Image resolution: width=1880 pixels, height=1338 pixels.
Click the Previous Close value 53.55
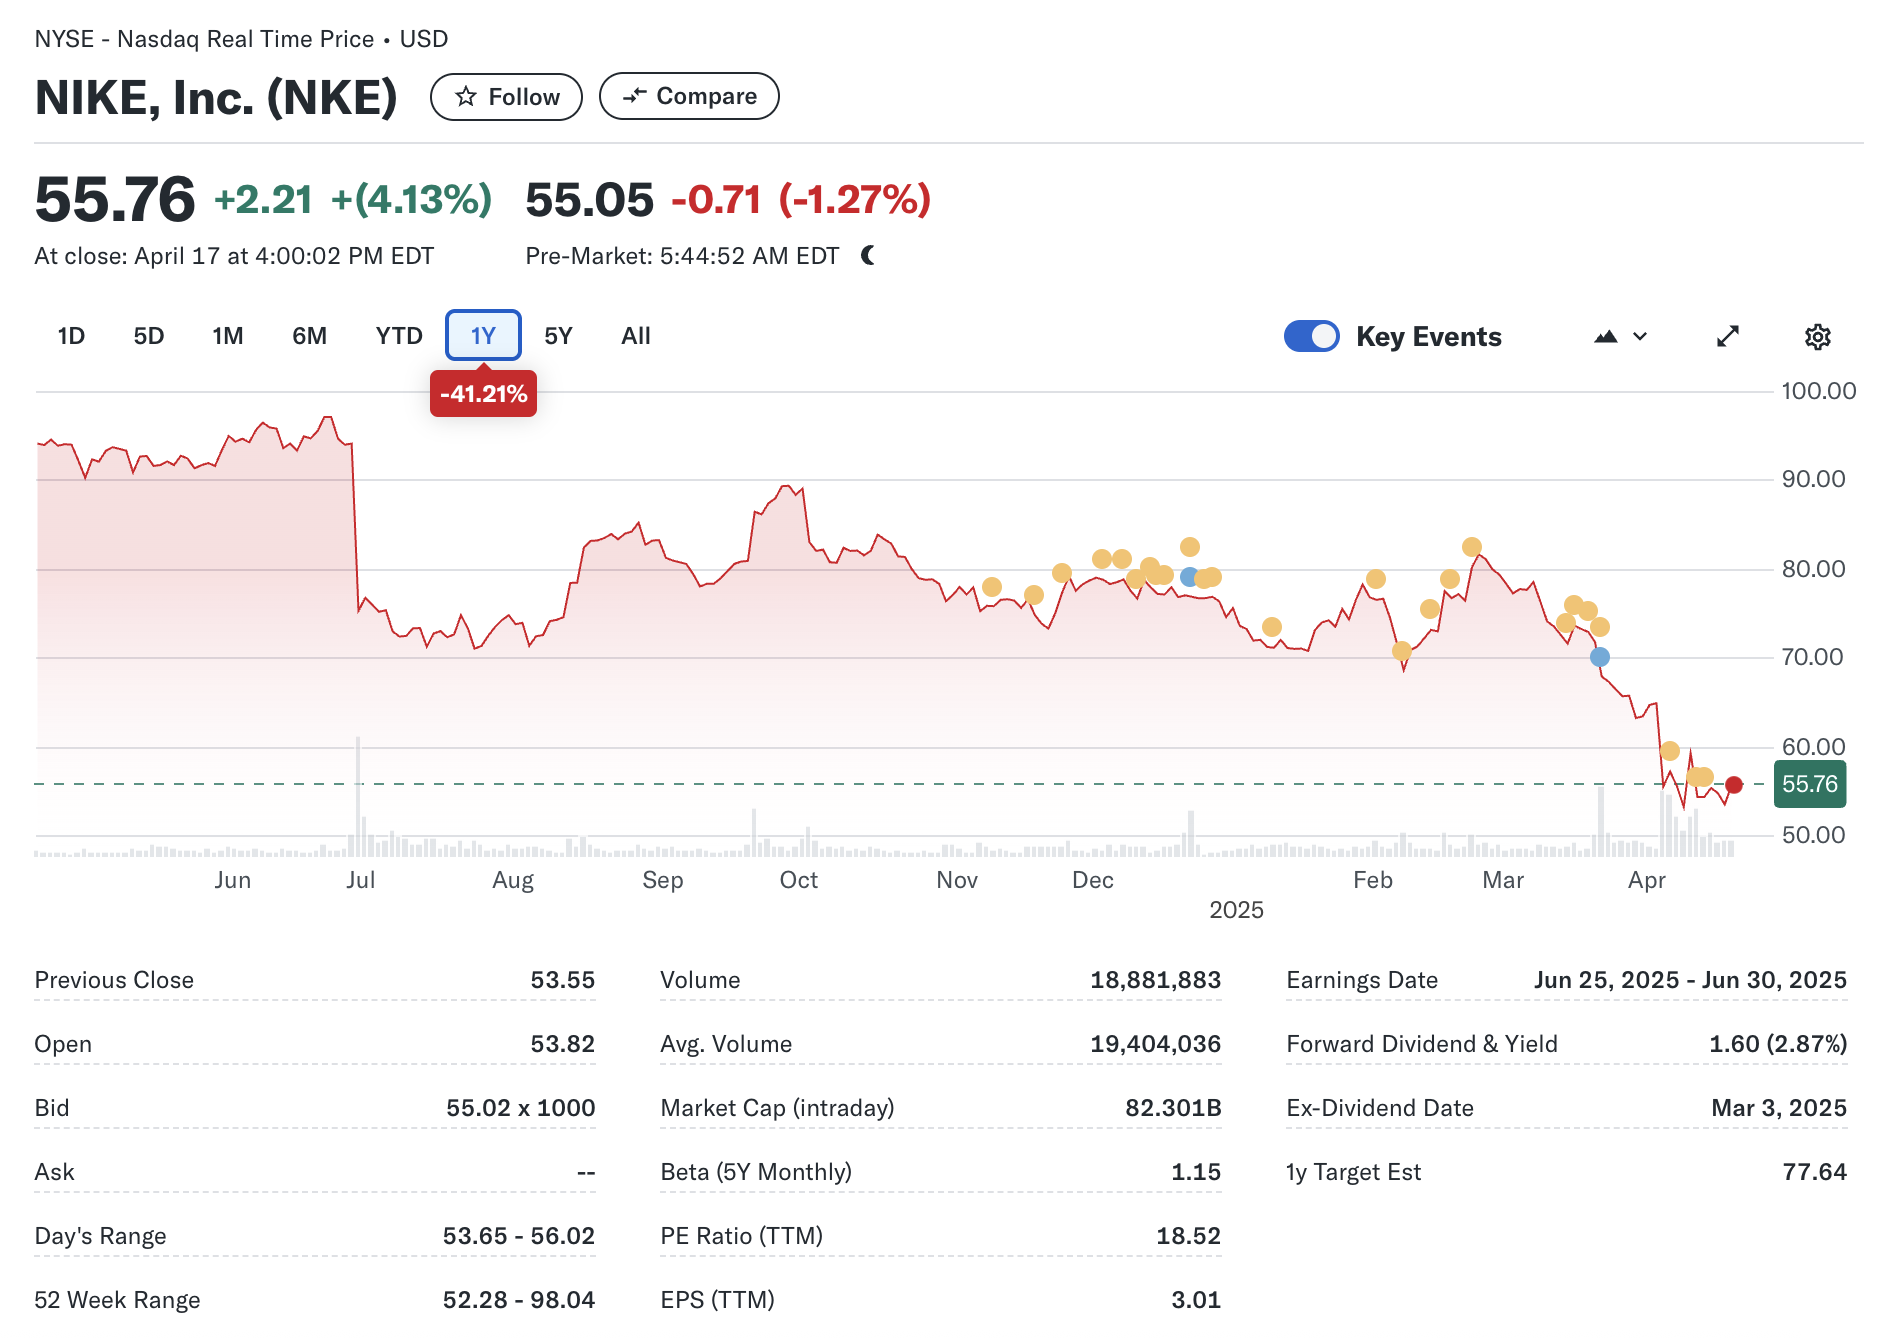(563, 980)
